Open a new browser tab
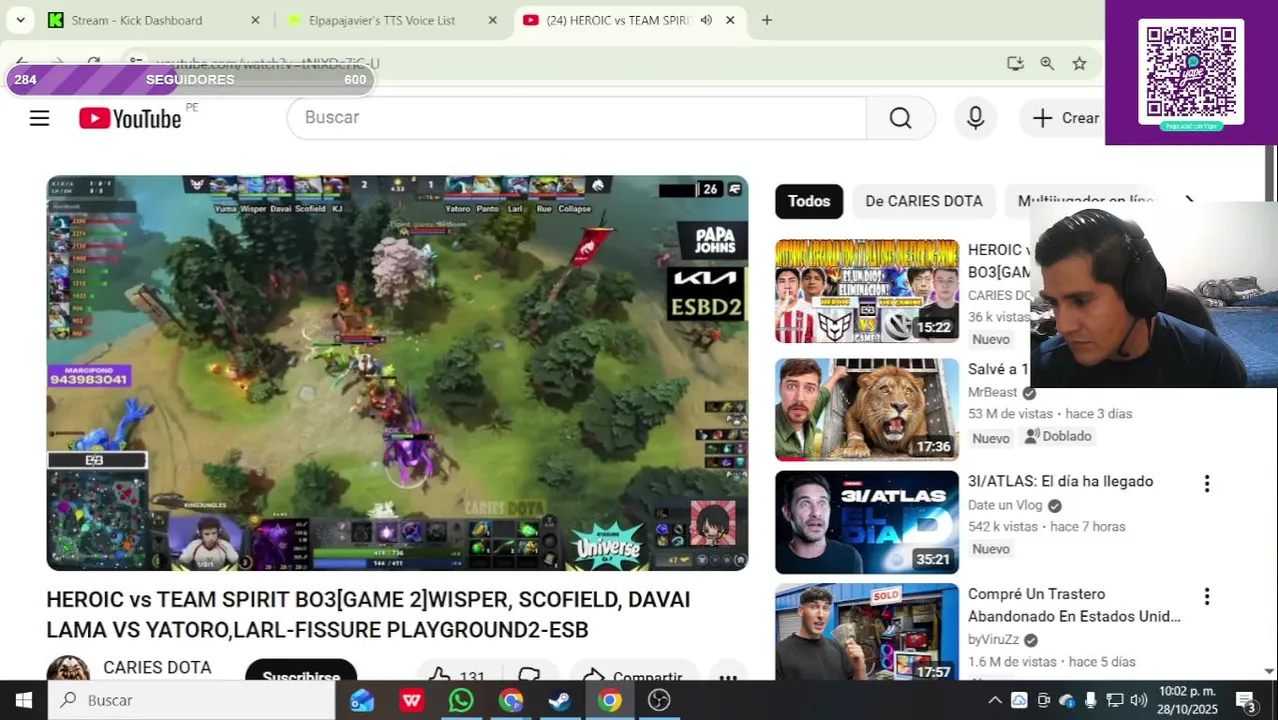 point(767,20)
